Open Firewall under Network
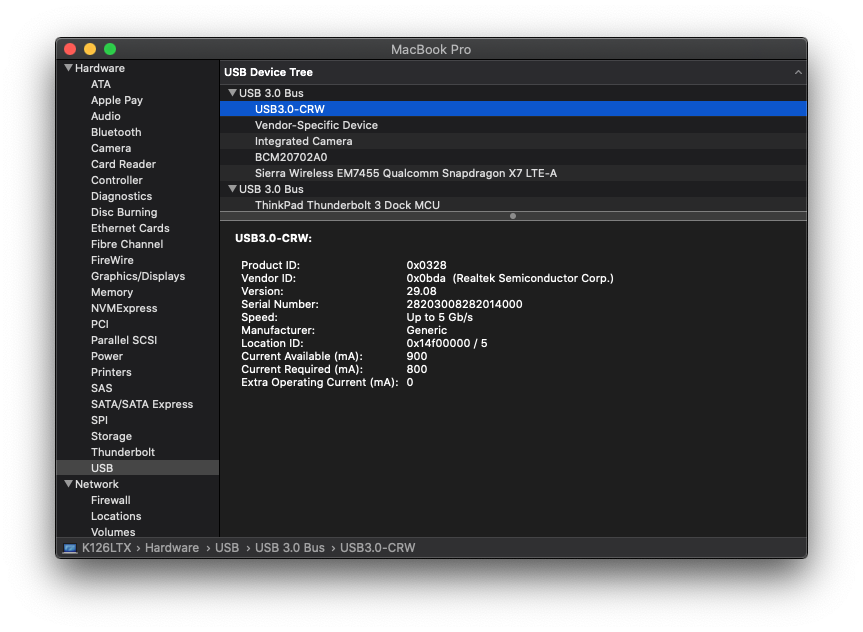The image size is (863, 632). [111, 500]
